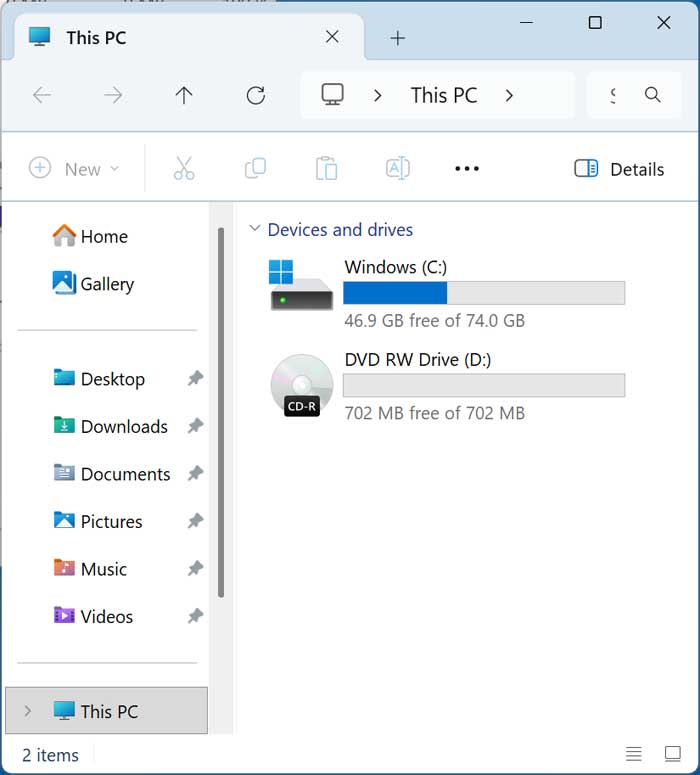Screen dimensions: 700x775
Task: Click the Devices and drives header
Action: tap(340, 230)
